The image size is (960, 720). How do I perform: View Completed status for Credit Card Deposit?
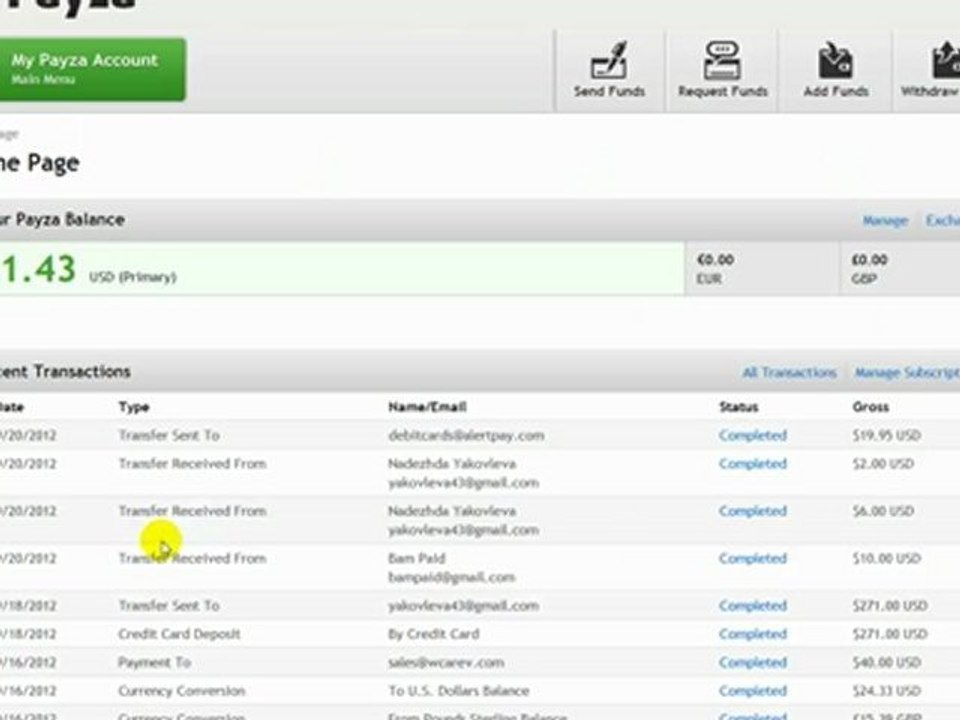pos(752,634)
